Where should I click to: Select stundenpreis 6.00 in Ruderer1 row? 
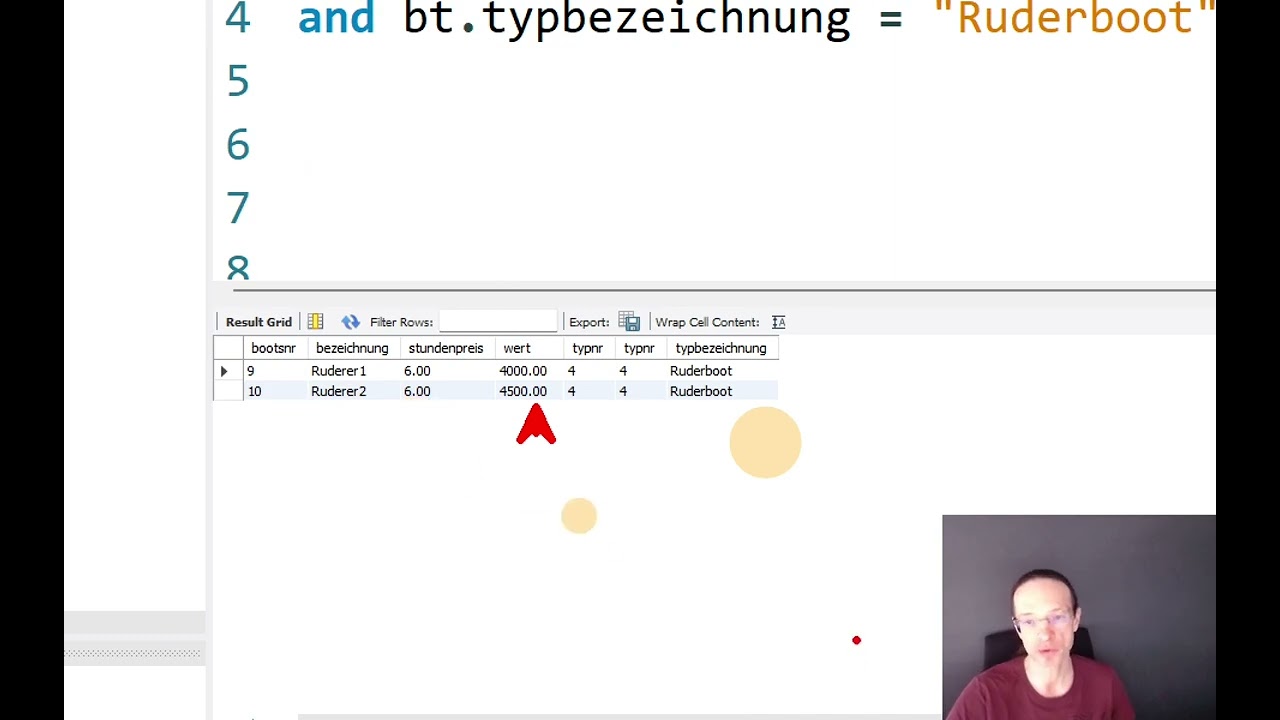click(446, 371)
